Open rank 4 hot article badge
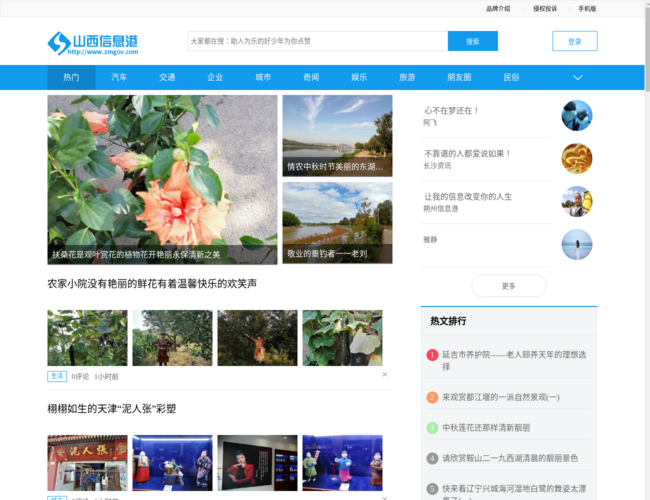 tap(432, 458)
